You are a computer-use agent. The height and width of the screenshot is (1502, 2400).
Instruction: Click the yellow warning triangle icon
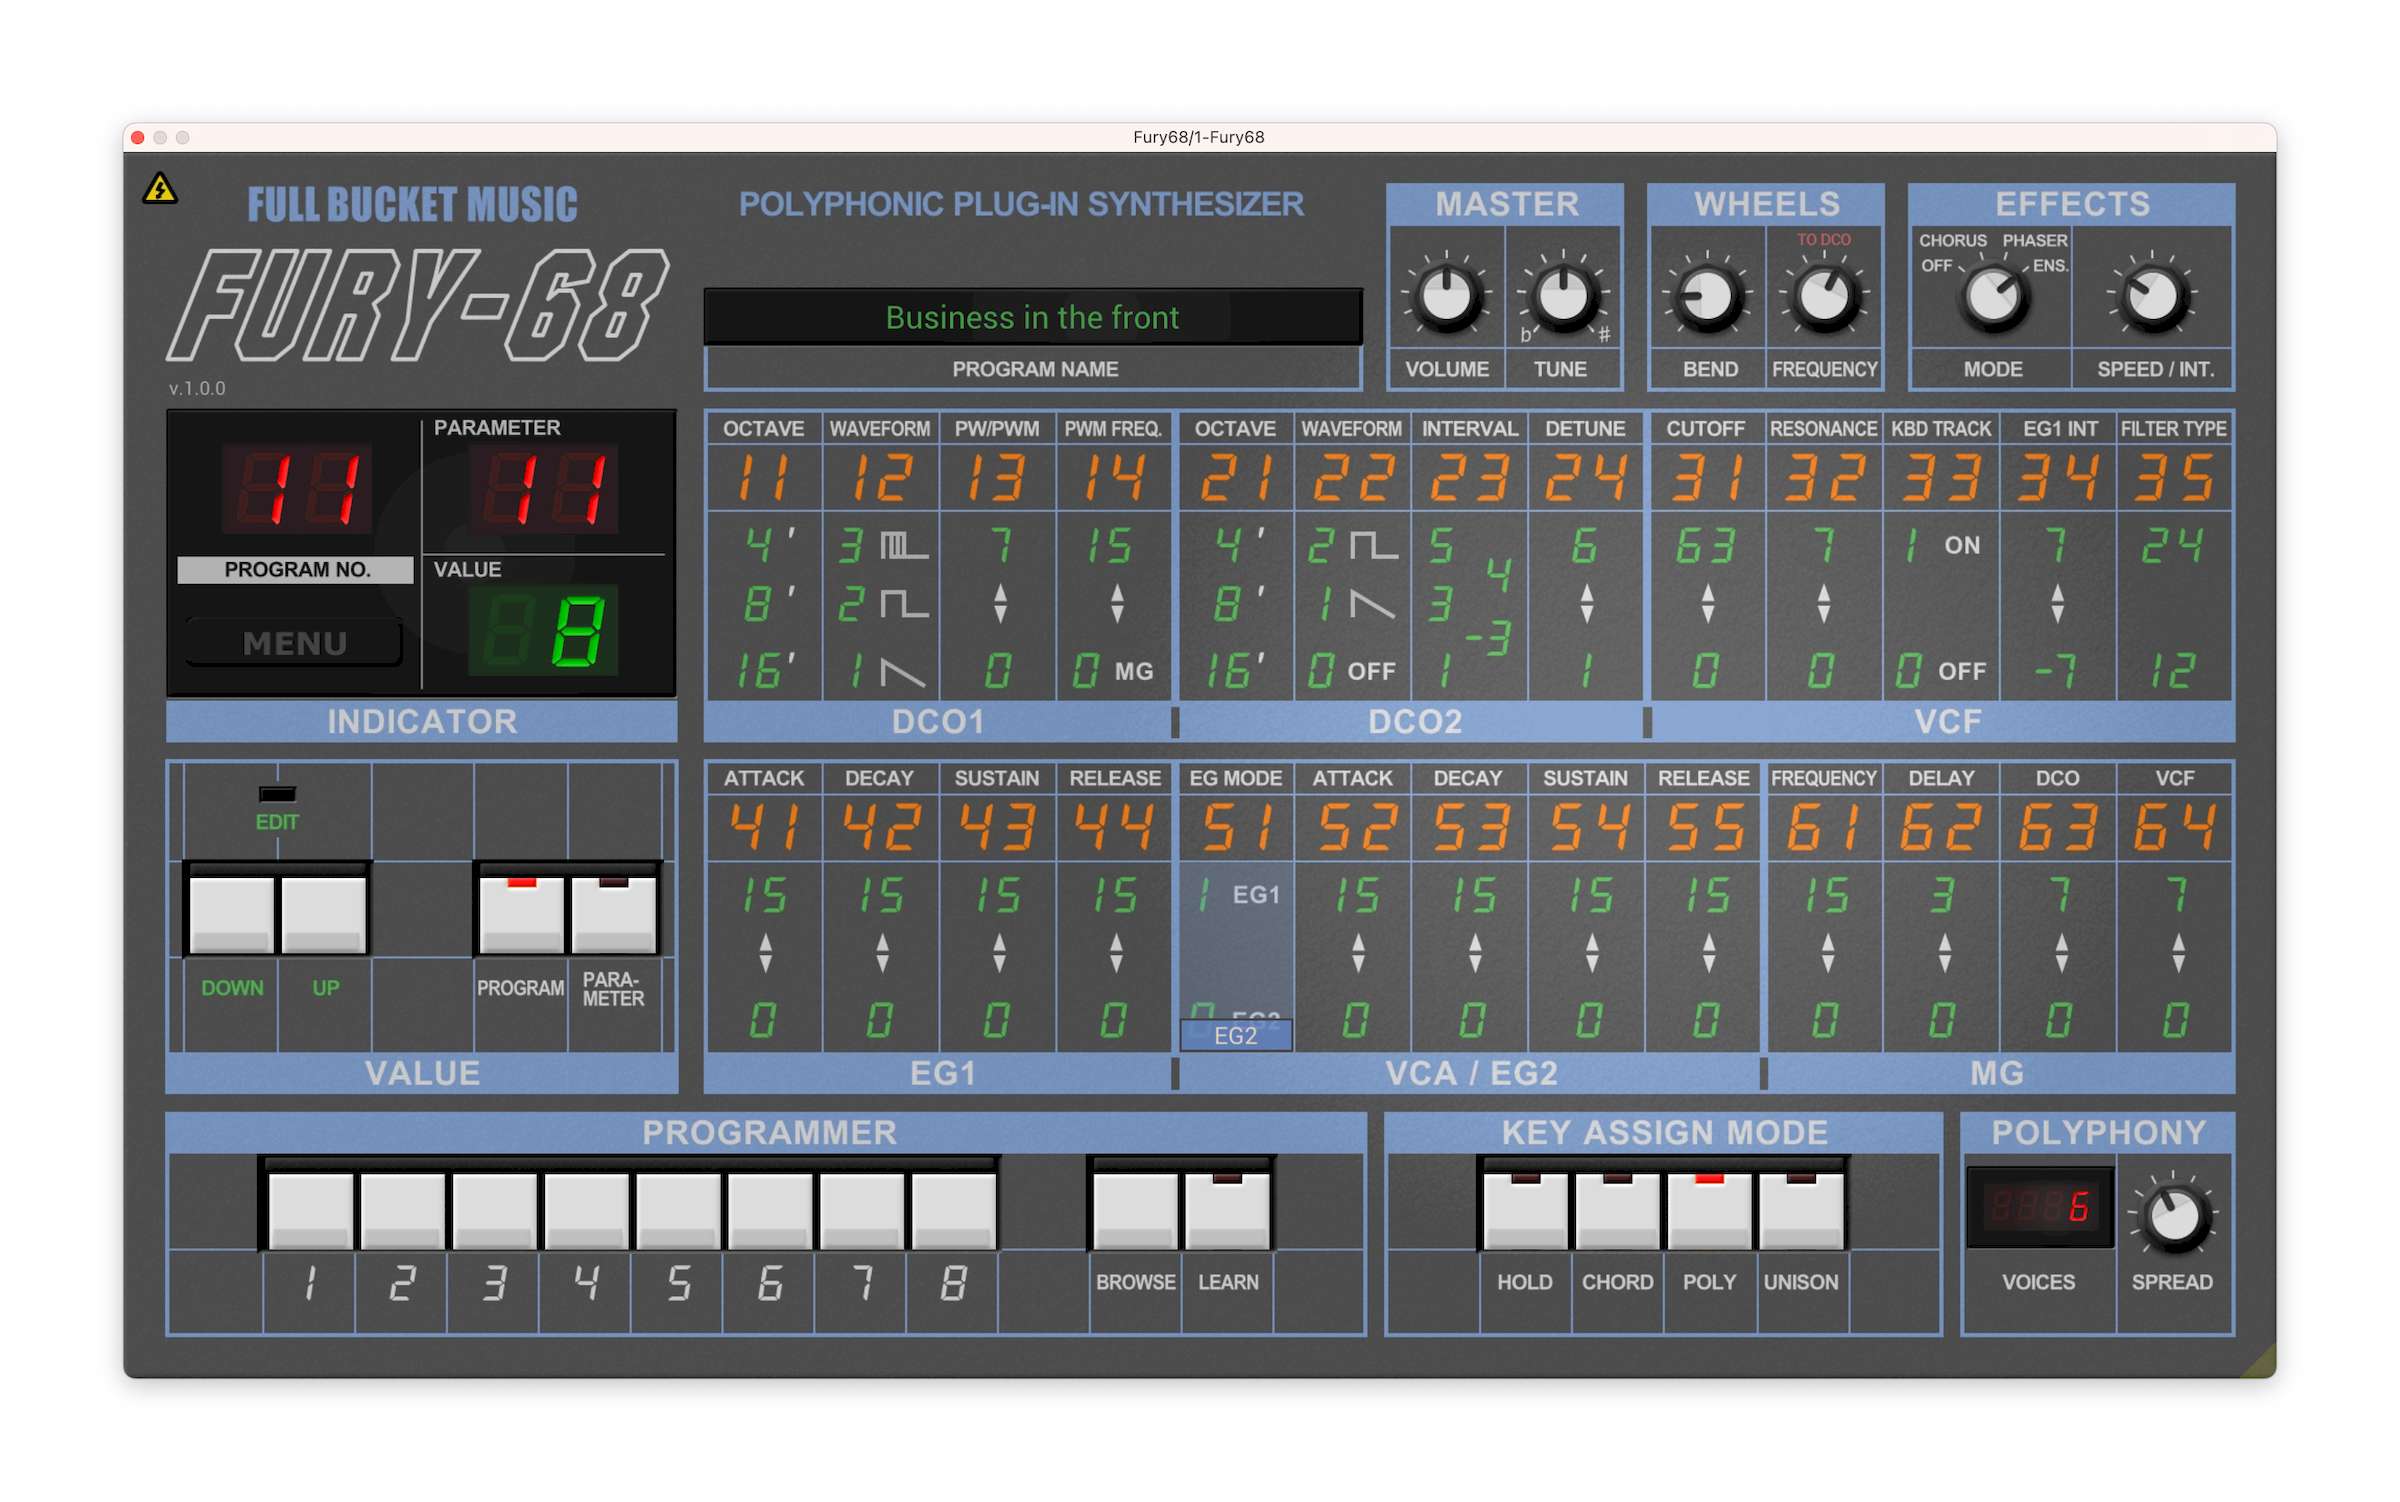pyautogui.click(x=160, y=189)
